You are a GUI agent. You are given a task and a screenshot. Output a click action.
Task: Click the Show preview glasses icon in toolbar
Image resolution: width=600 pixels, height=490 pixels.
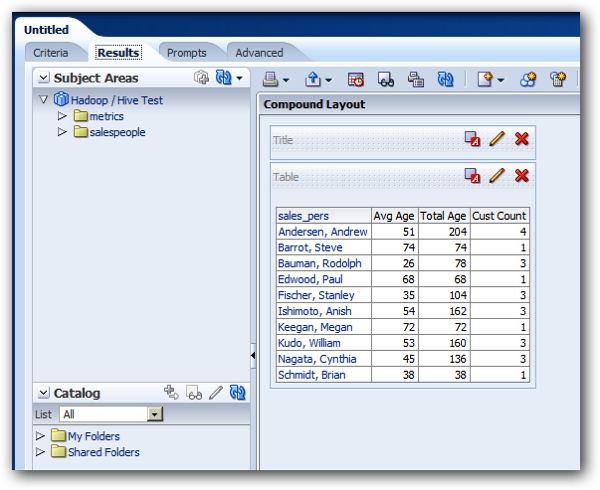pos(386,79)
